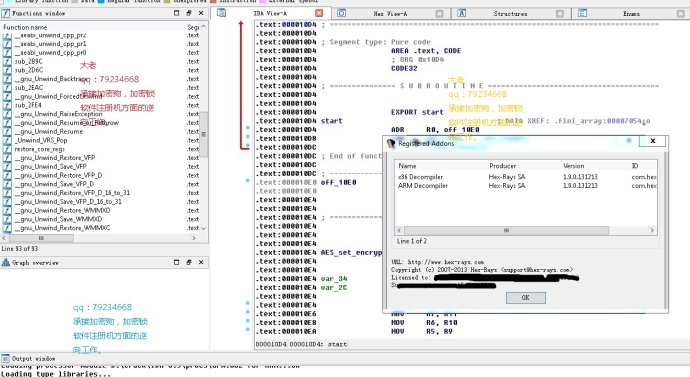Maximize the Graph overview panel

pos(176,262)
